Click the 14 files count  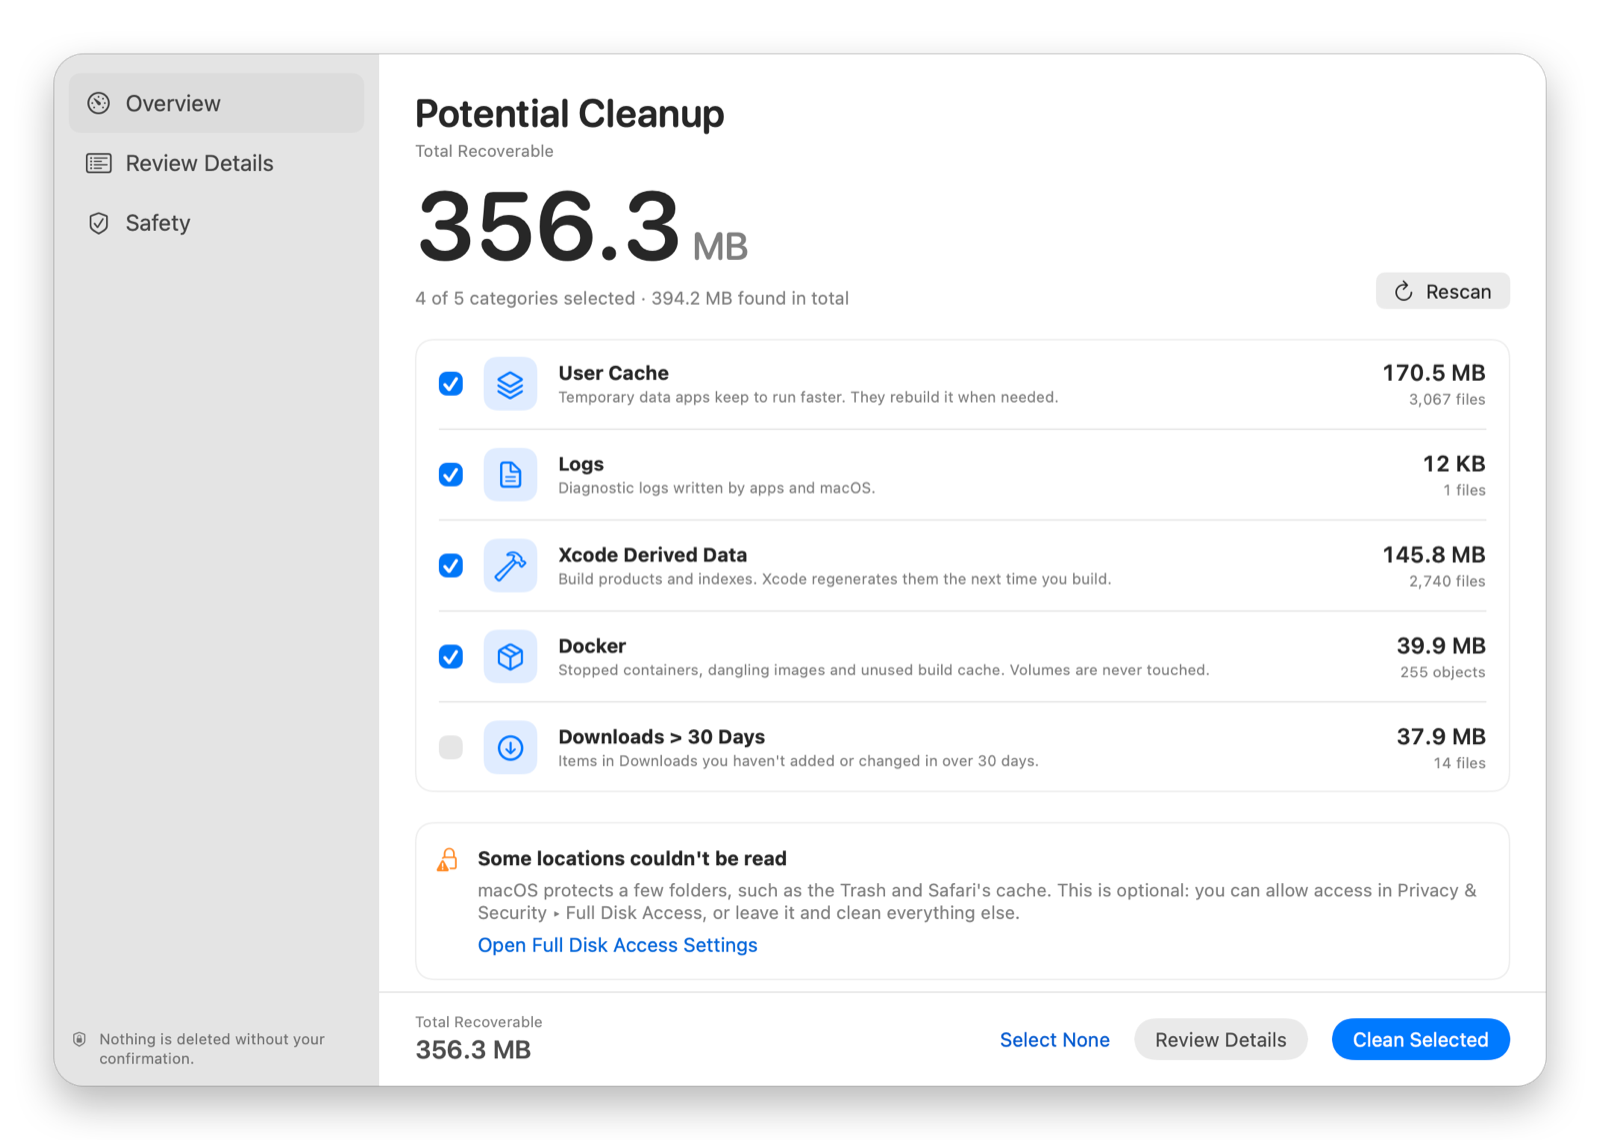coord(1459,763)
